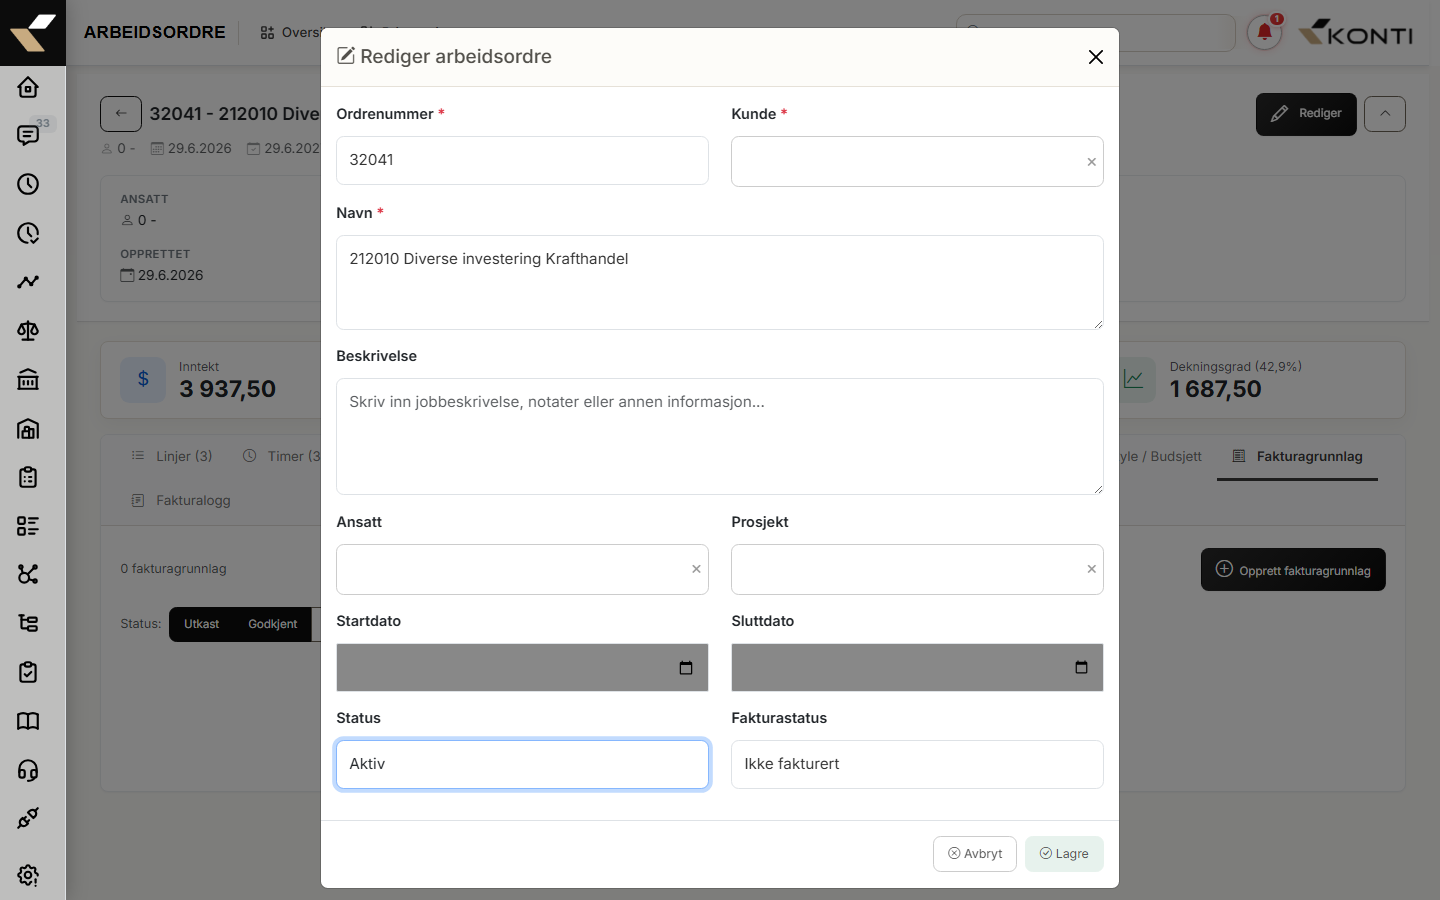Switch to the Fakturalogg tab

click(x=181, y=500)
